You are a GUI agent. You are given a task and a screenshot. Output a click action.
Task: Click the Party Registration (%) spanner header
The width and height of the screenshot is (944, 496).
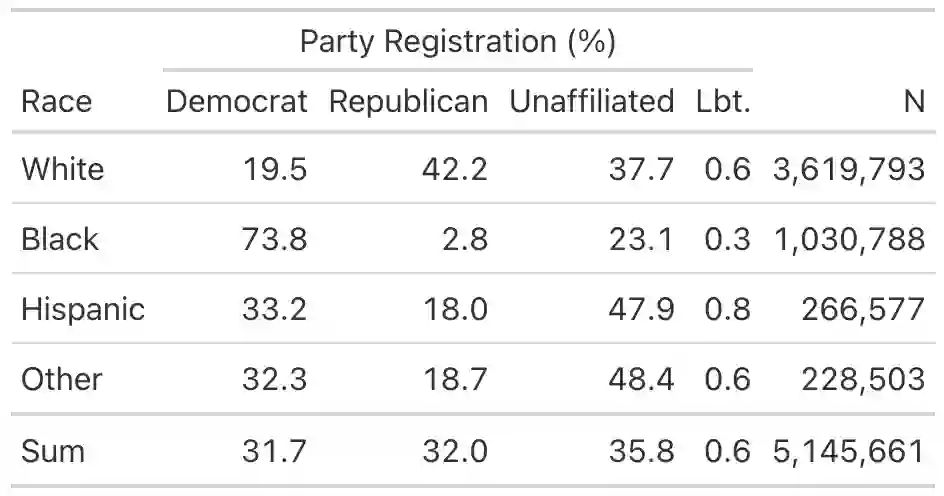coord(457,42)
